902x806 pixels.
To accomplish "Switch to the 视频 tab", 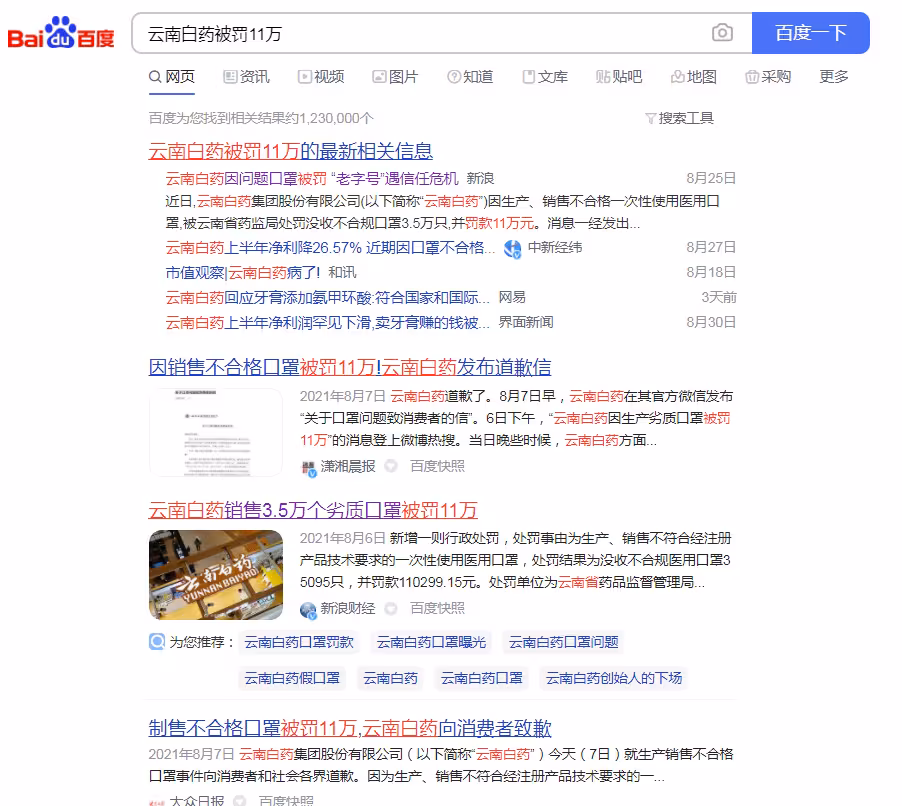I will point(321,77).
